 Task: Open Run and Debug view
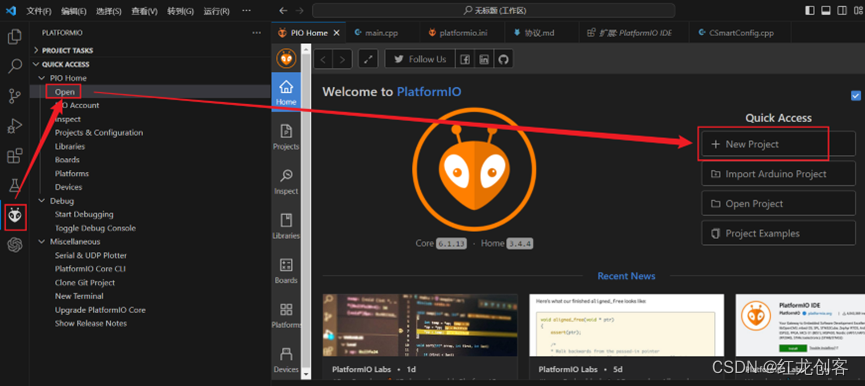point(15,126)
